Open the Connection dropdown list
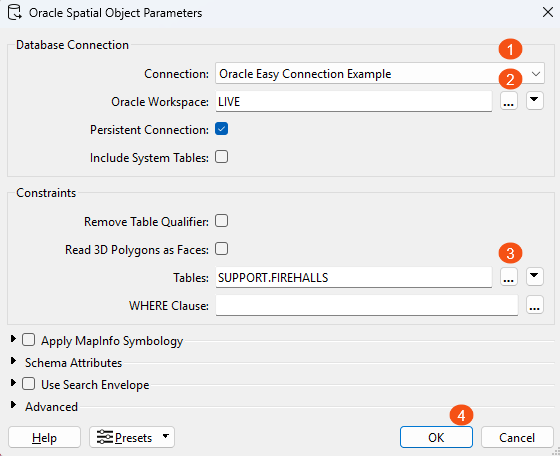 coord(380,74)
